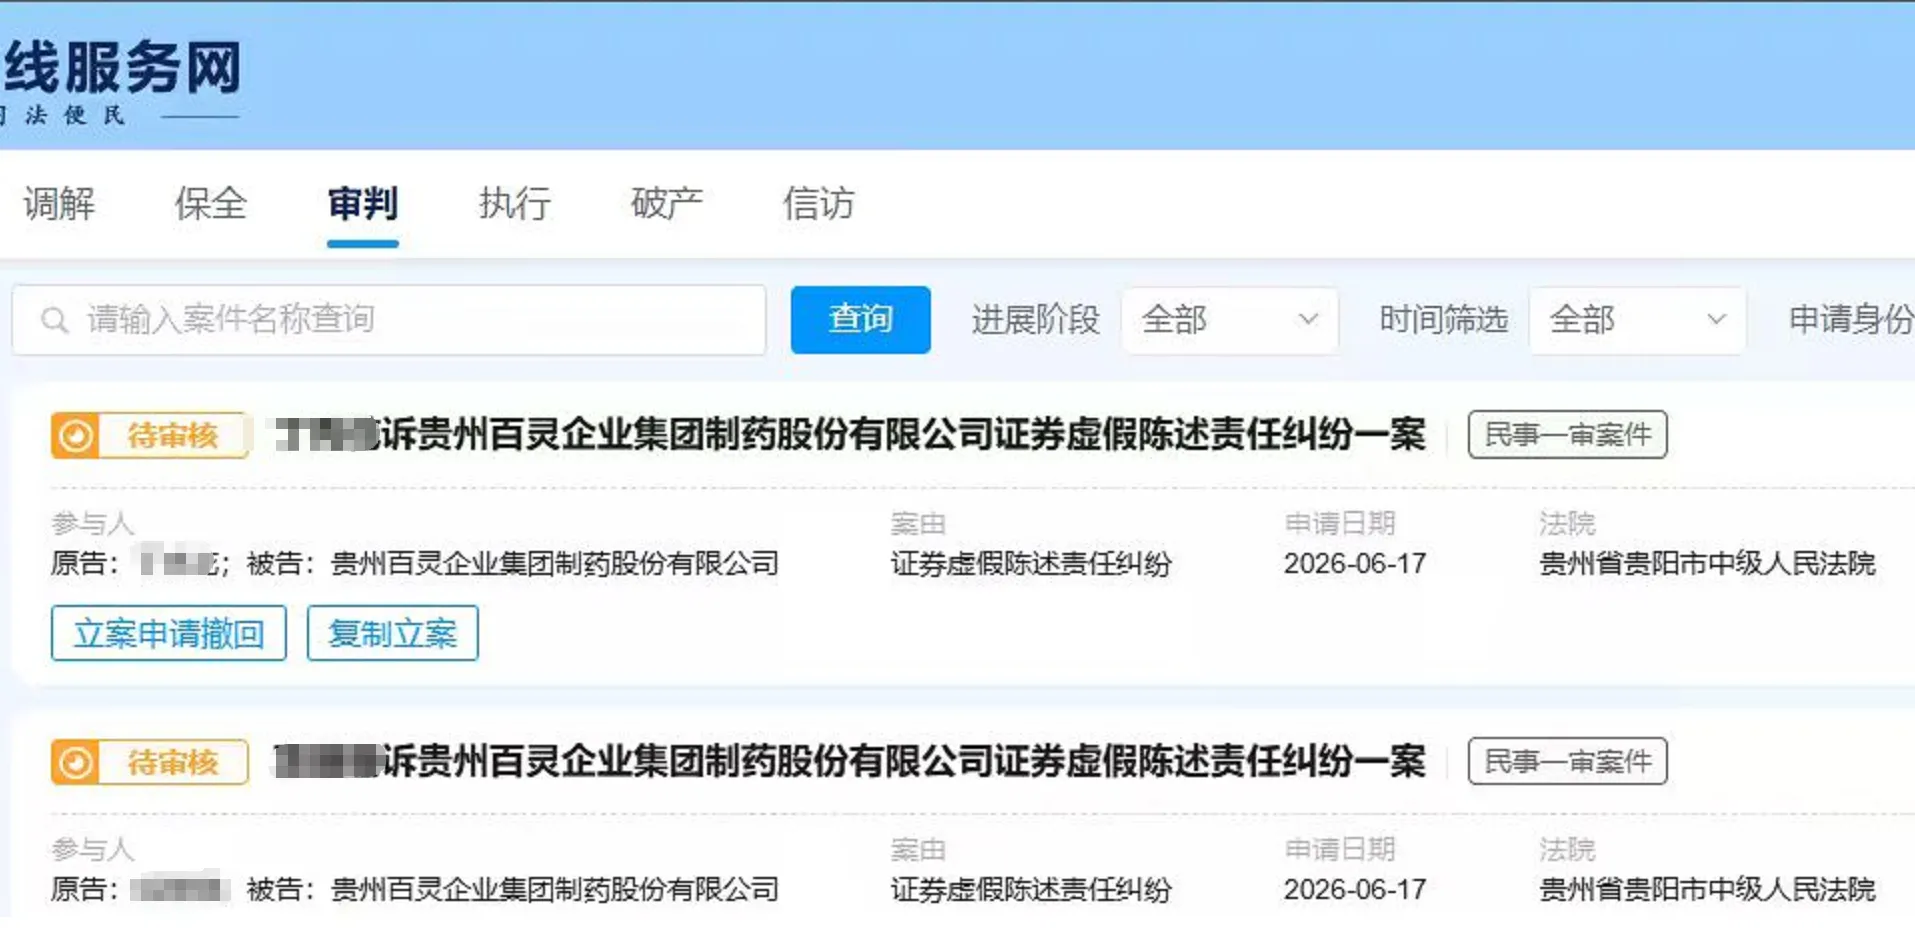The image size is (1915, 935).
Task: Switch to the 保全 tab
Action: coord(210,203)
